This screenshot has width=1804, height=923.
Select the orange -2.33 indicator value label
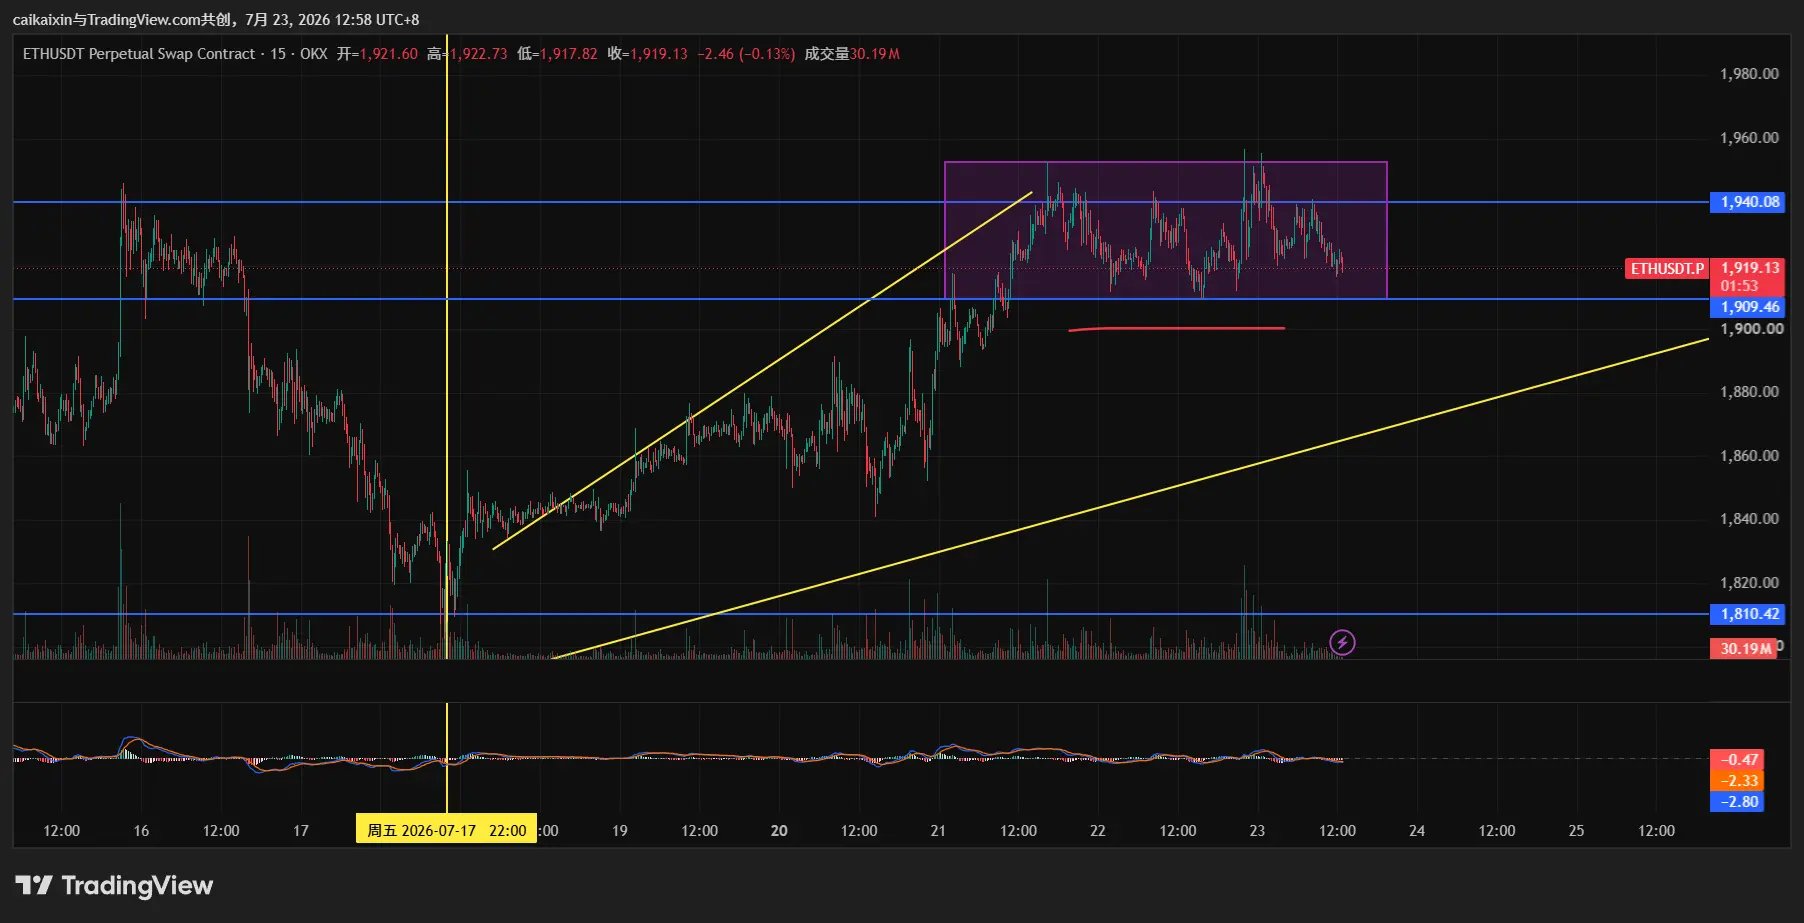click(x=1737, y=781)
